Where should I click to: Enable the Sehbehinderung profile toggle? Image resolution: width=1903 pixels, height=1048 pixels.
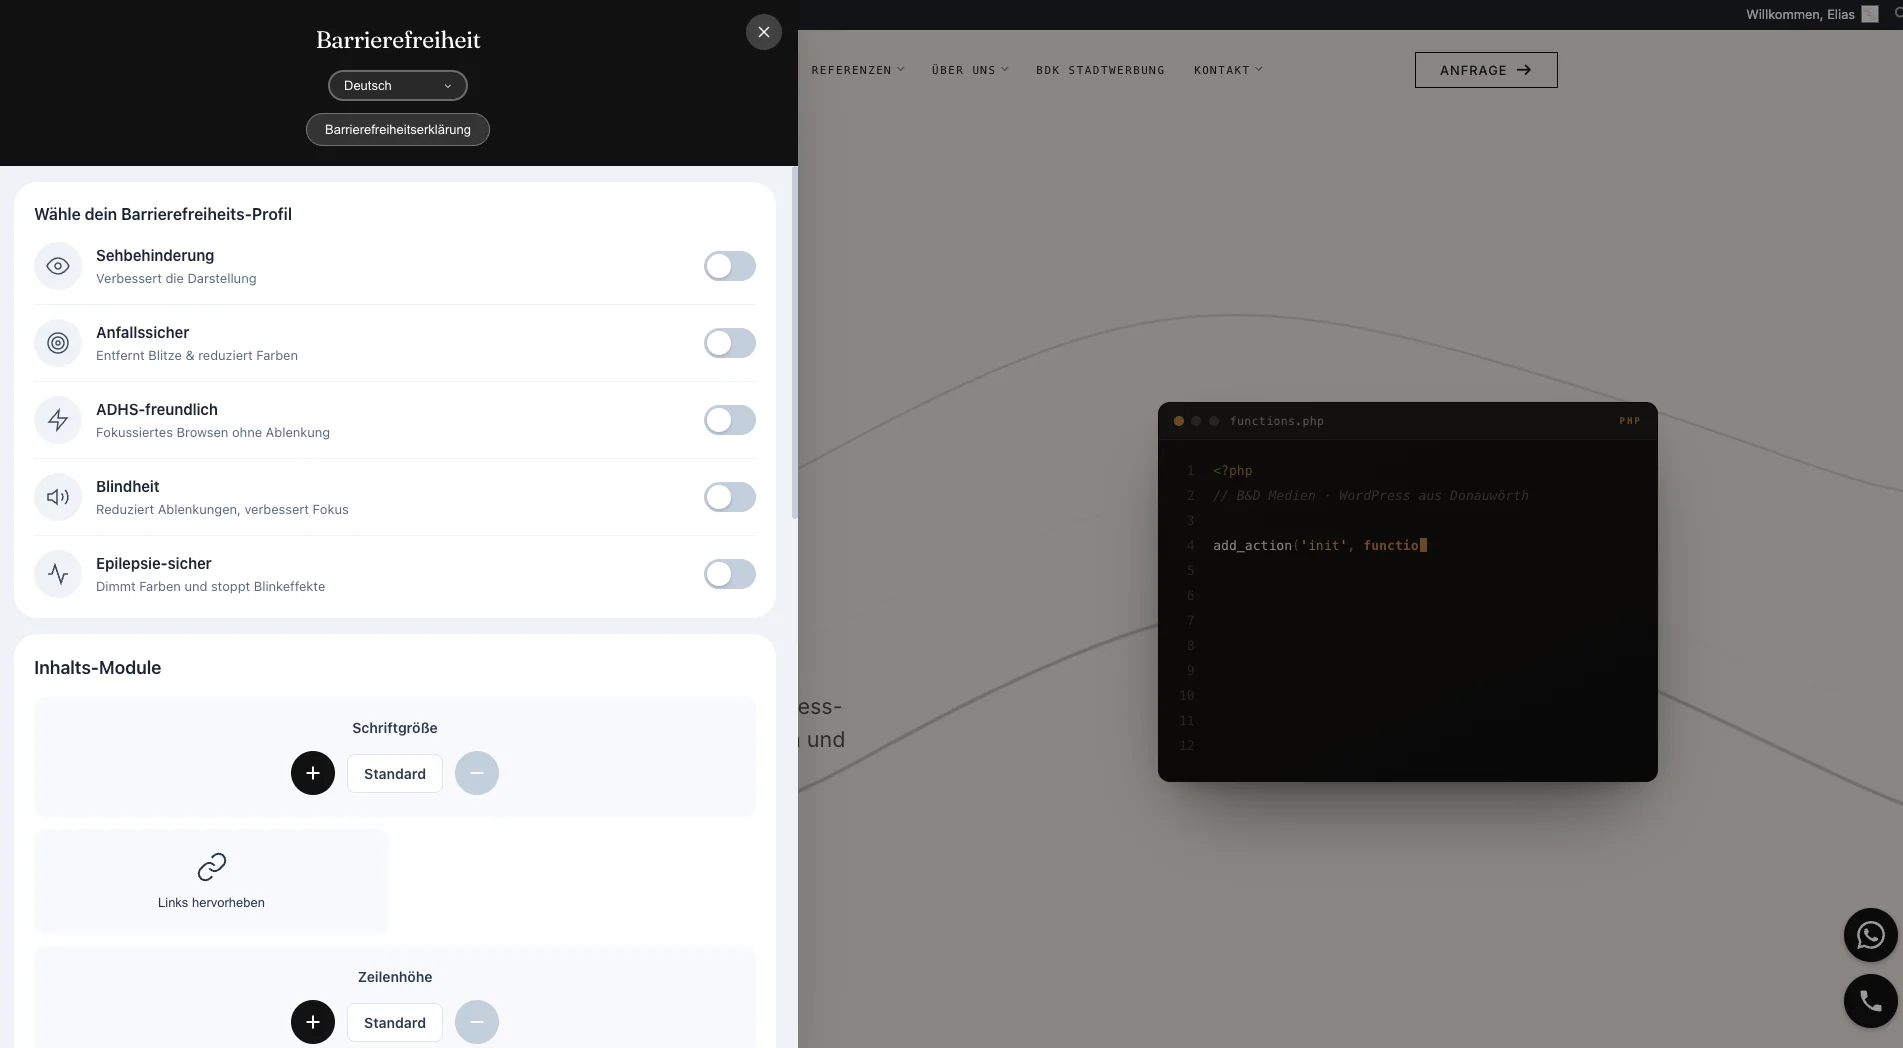pos(730,266)
